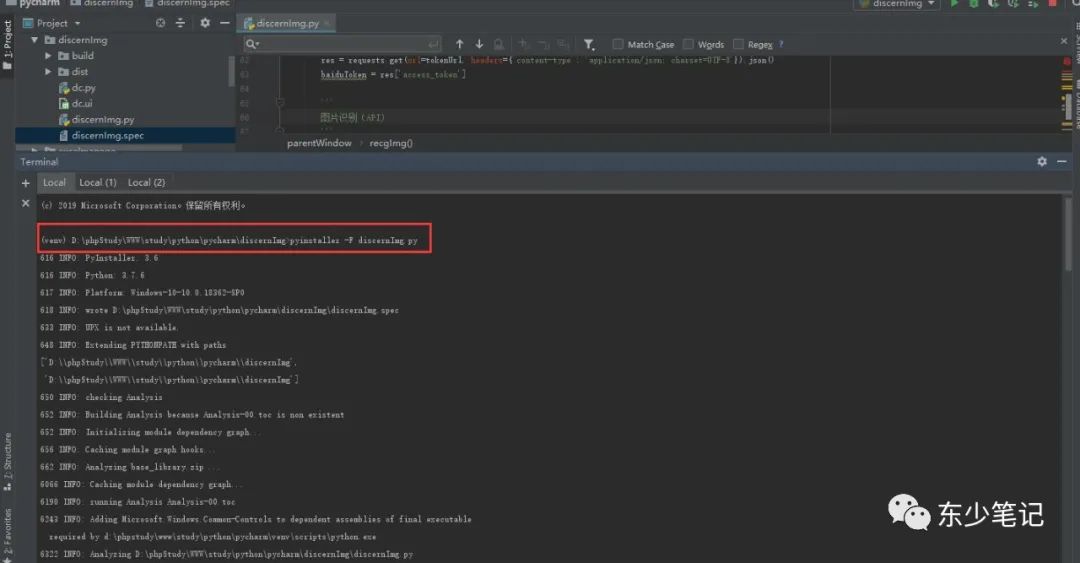Viewport: 1080px width, 563px height.
Task: Collapse all nodes in Project panel
Action: pyautogui.click(x=180, y=23)
